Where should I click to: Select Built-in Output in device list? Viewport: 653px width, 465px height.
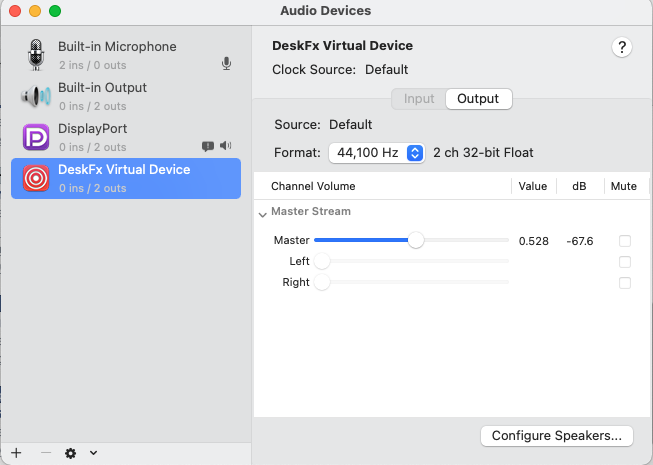pos(126,96)
